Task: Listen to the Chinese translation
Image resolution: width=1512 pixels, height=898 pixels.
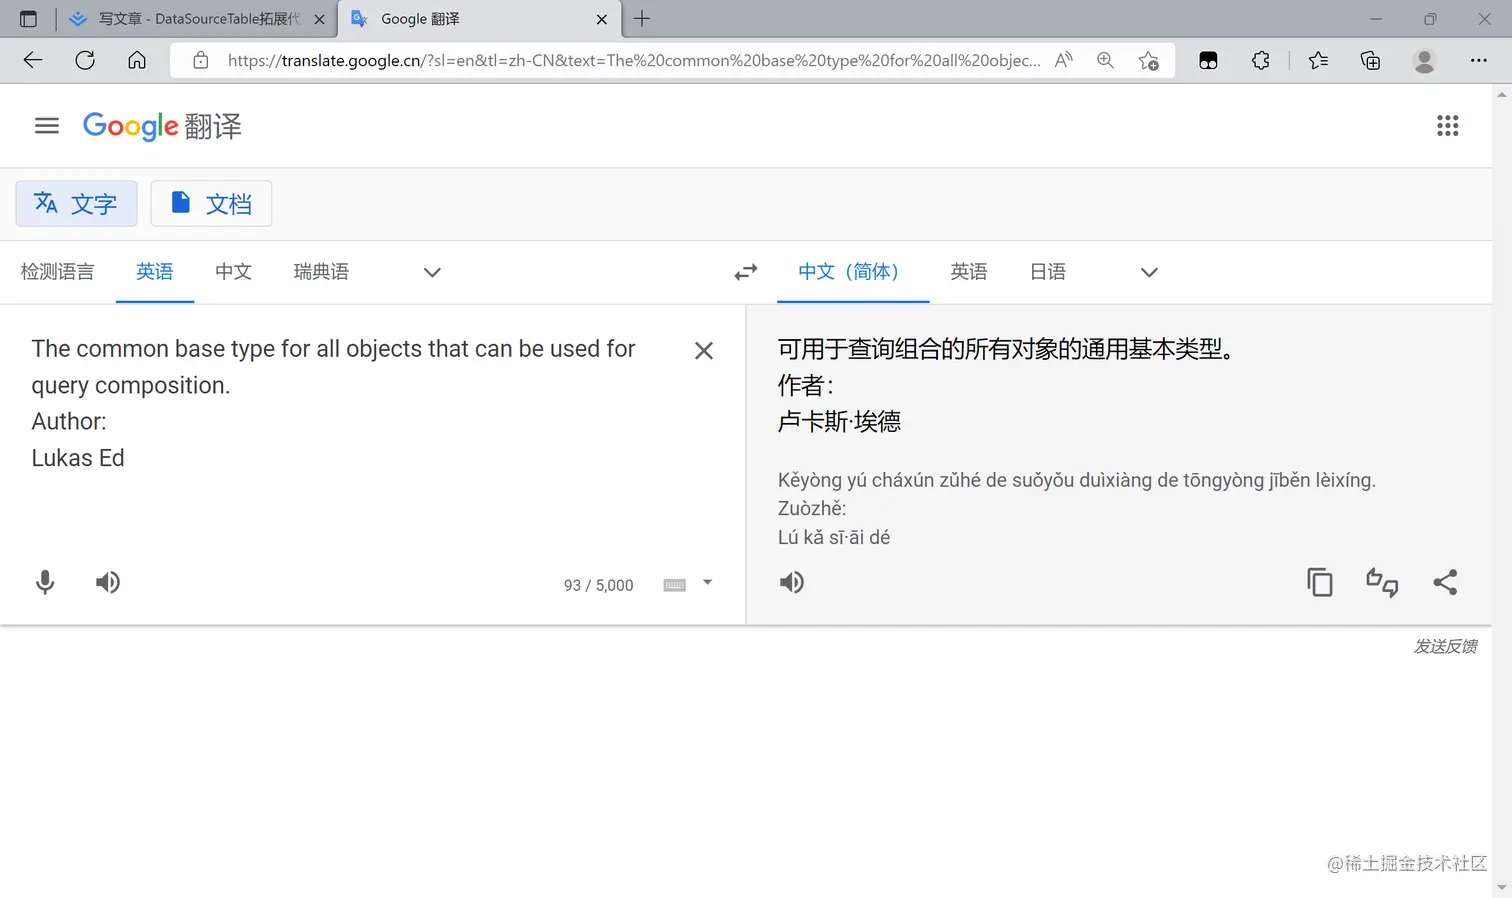Action: click(x=792, y=583)
